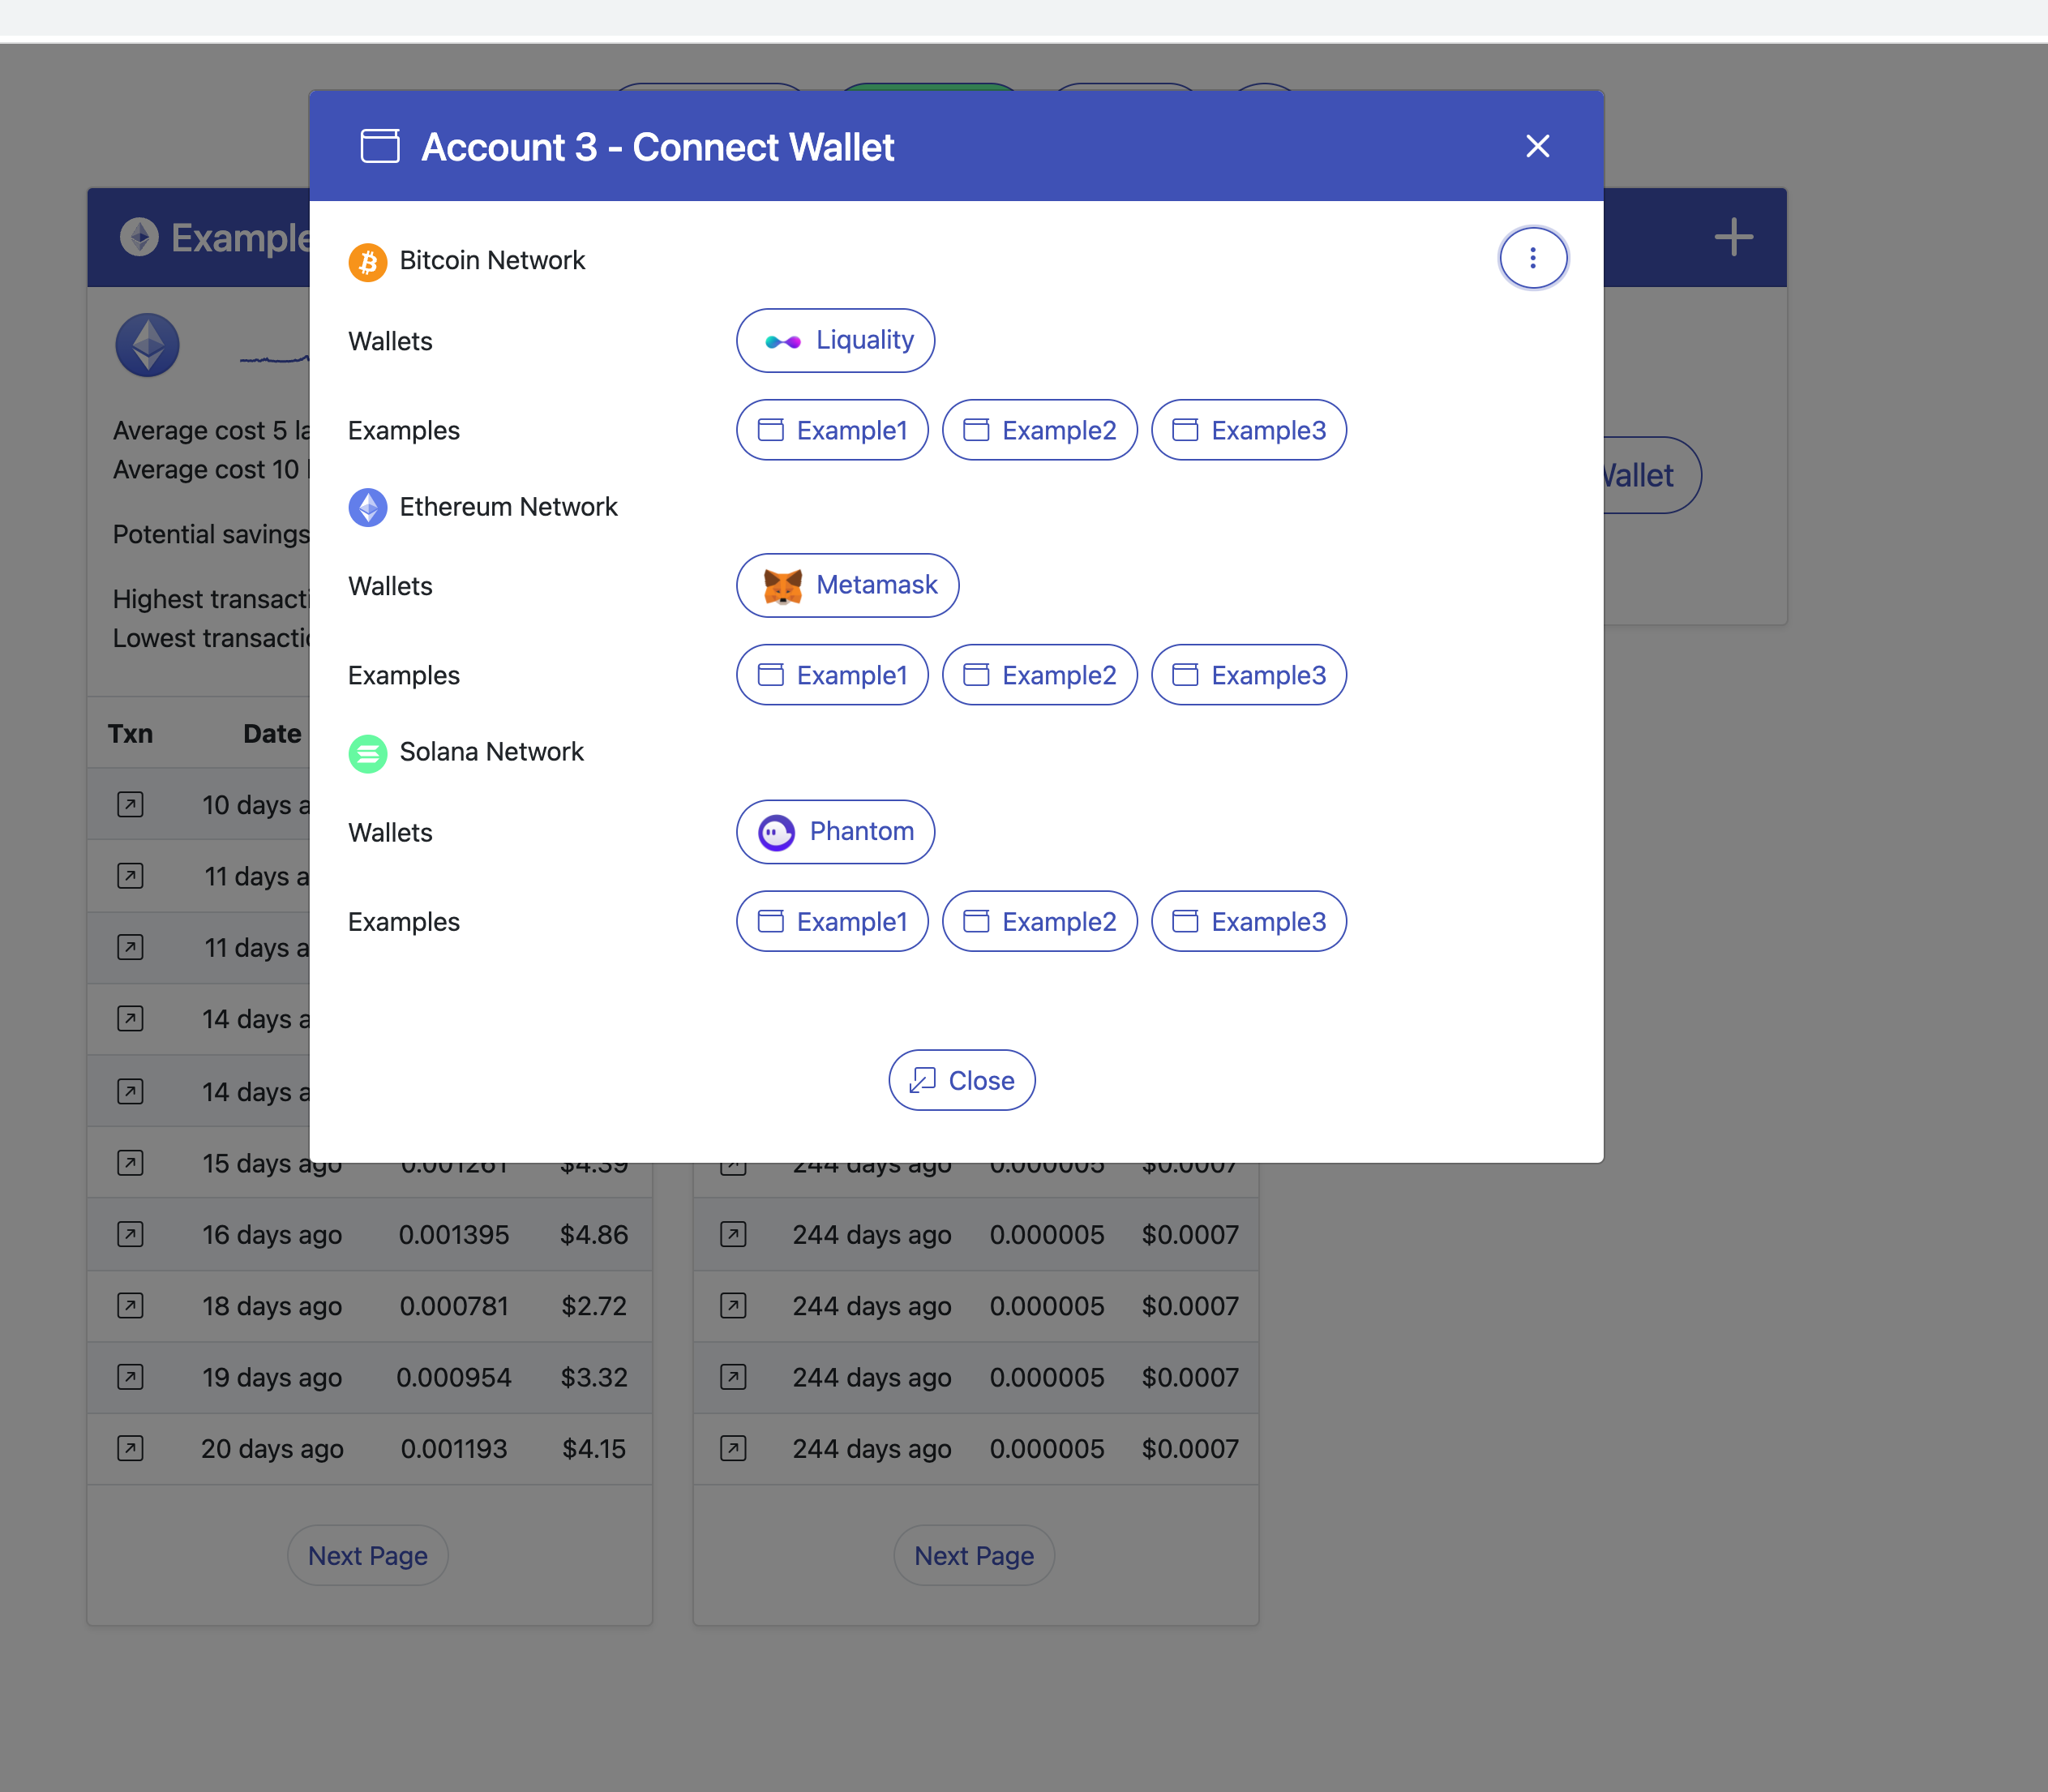2048x1792 pixels.
Task: Open transaction link from 20 days ago
Action: [130, 1449]
